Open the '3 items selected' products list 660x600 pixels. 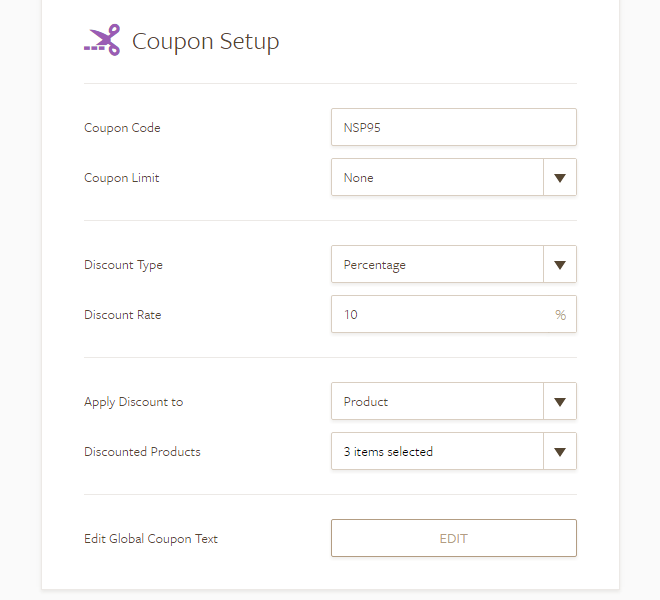click(437, 452)
